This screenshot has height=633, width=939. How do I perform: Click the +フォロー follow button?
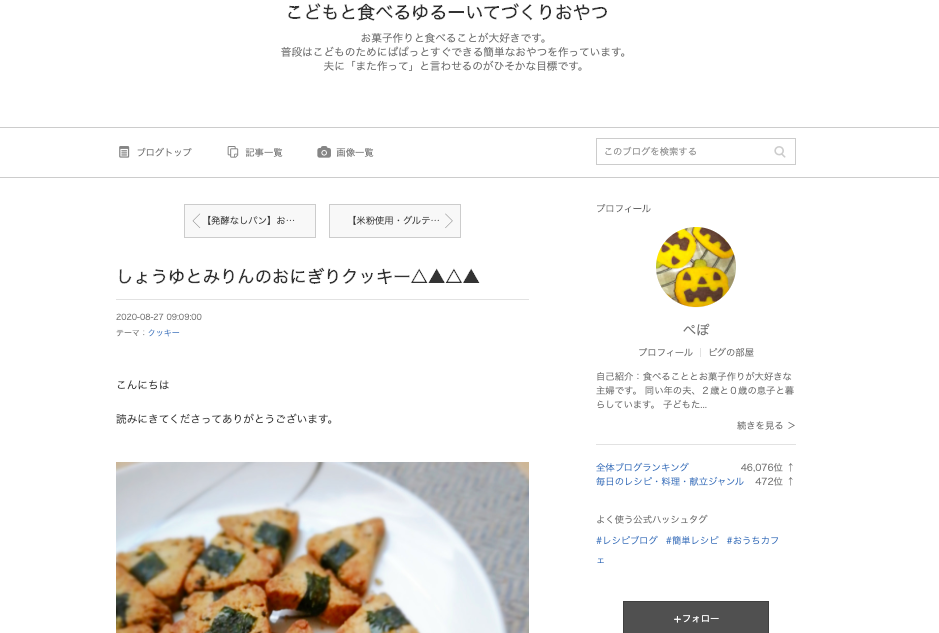click(x=696, y=617)
